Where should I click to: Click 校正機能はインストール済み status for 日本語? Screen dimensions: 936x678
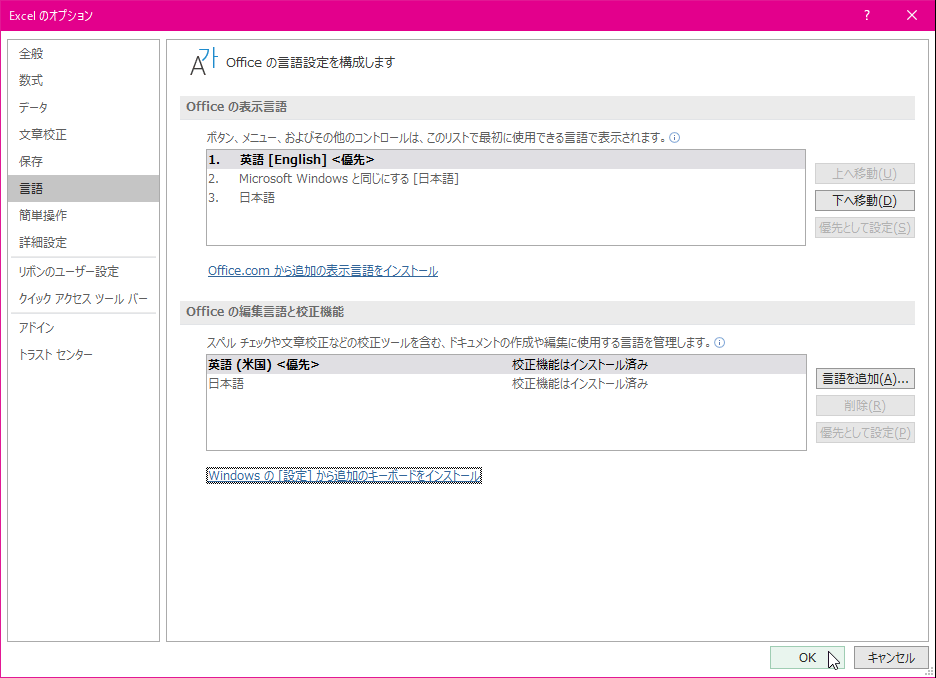point(580,384)
